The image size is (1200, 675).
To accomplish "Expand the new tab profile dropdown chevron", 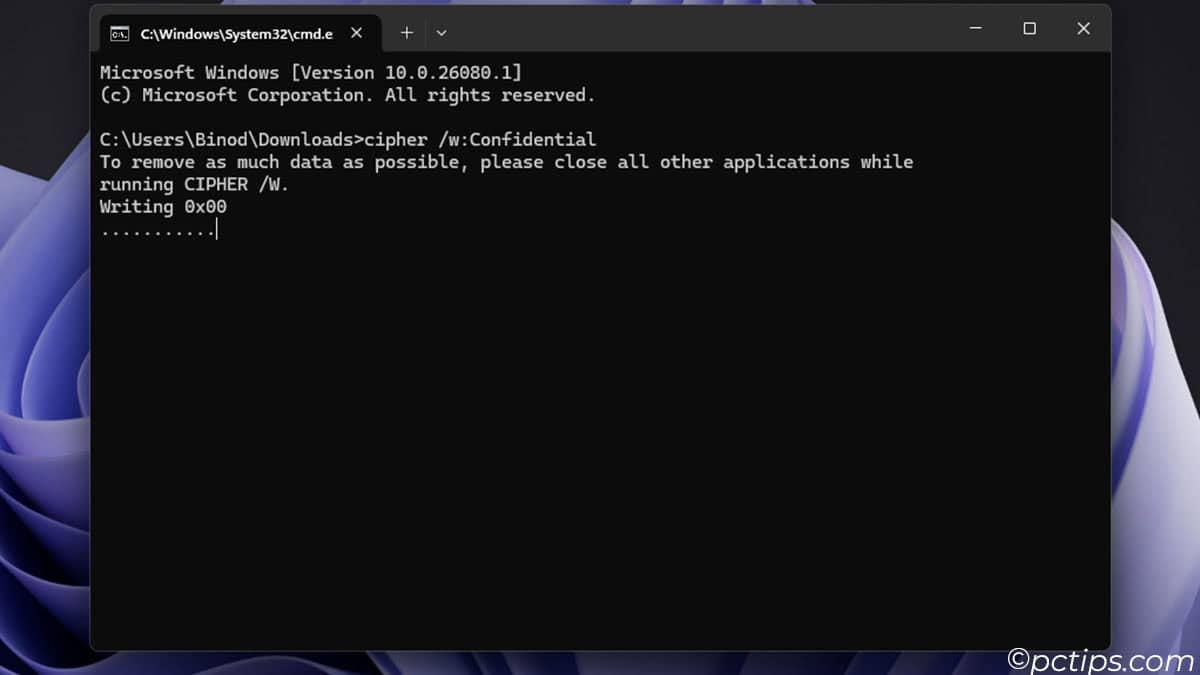I will pos(441,33).
